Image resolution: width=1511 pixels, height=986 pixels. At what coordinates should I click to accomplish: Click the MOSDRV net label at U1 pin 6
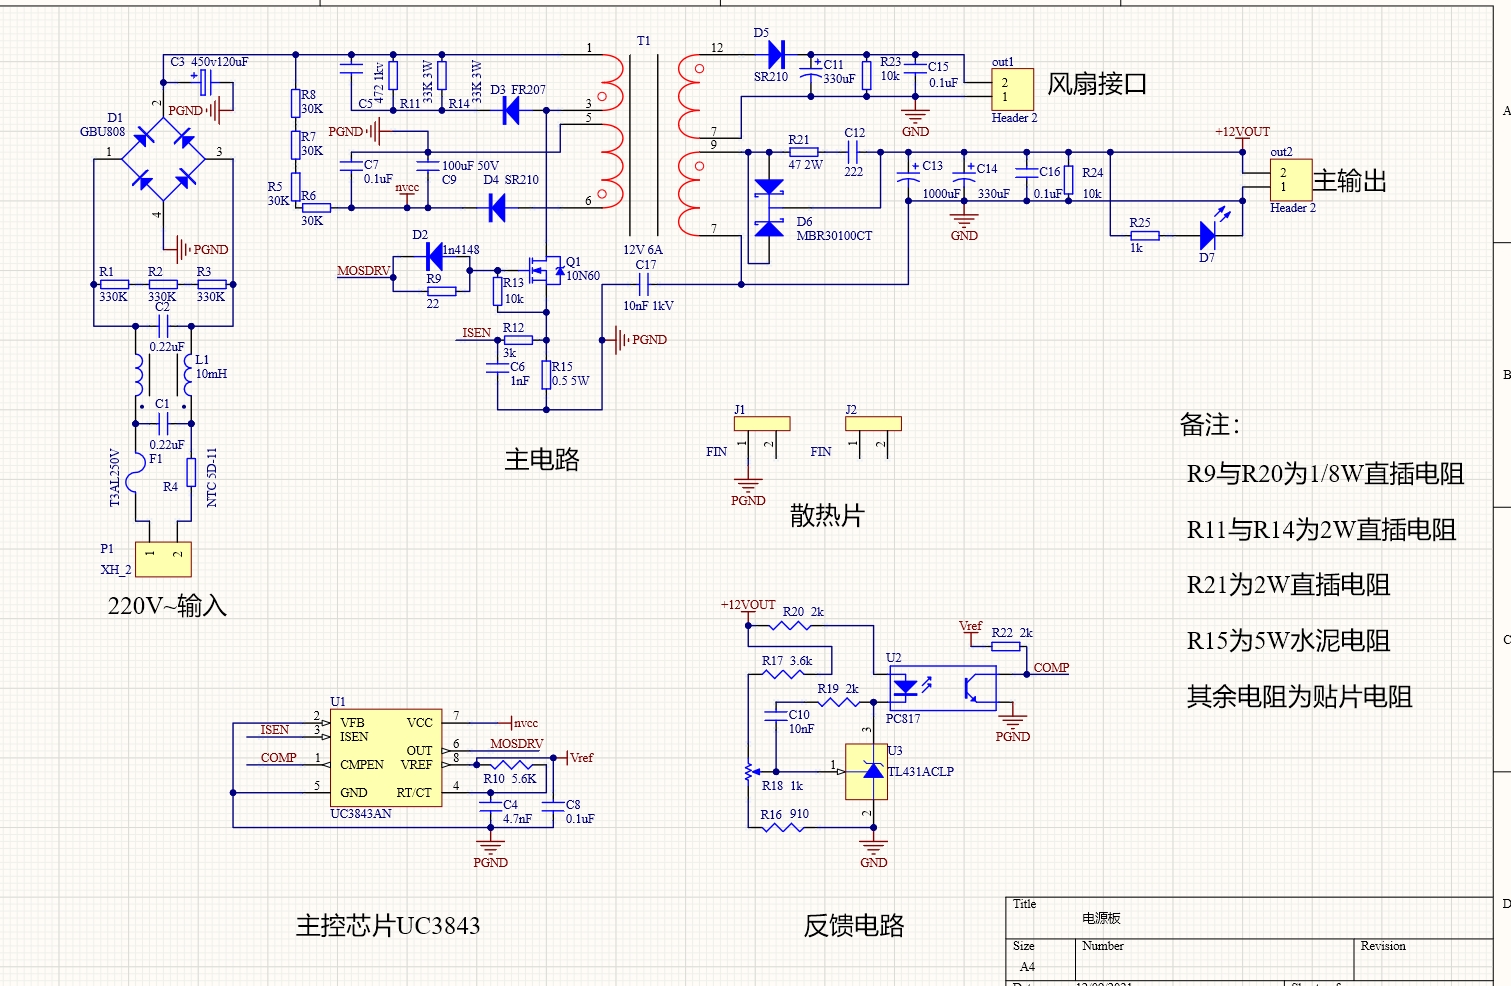(x=516, y=744)
